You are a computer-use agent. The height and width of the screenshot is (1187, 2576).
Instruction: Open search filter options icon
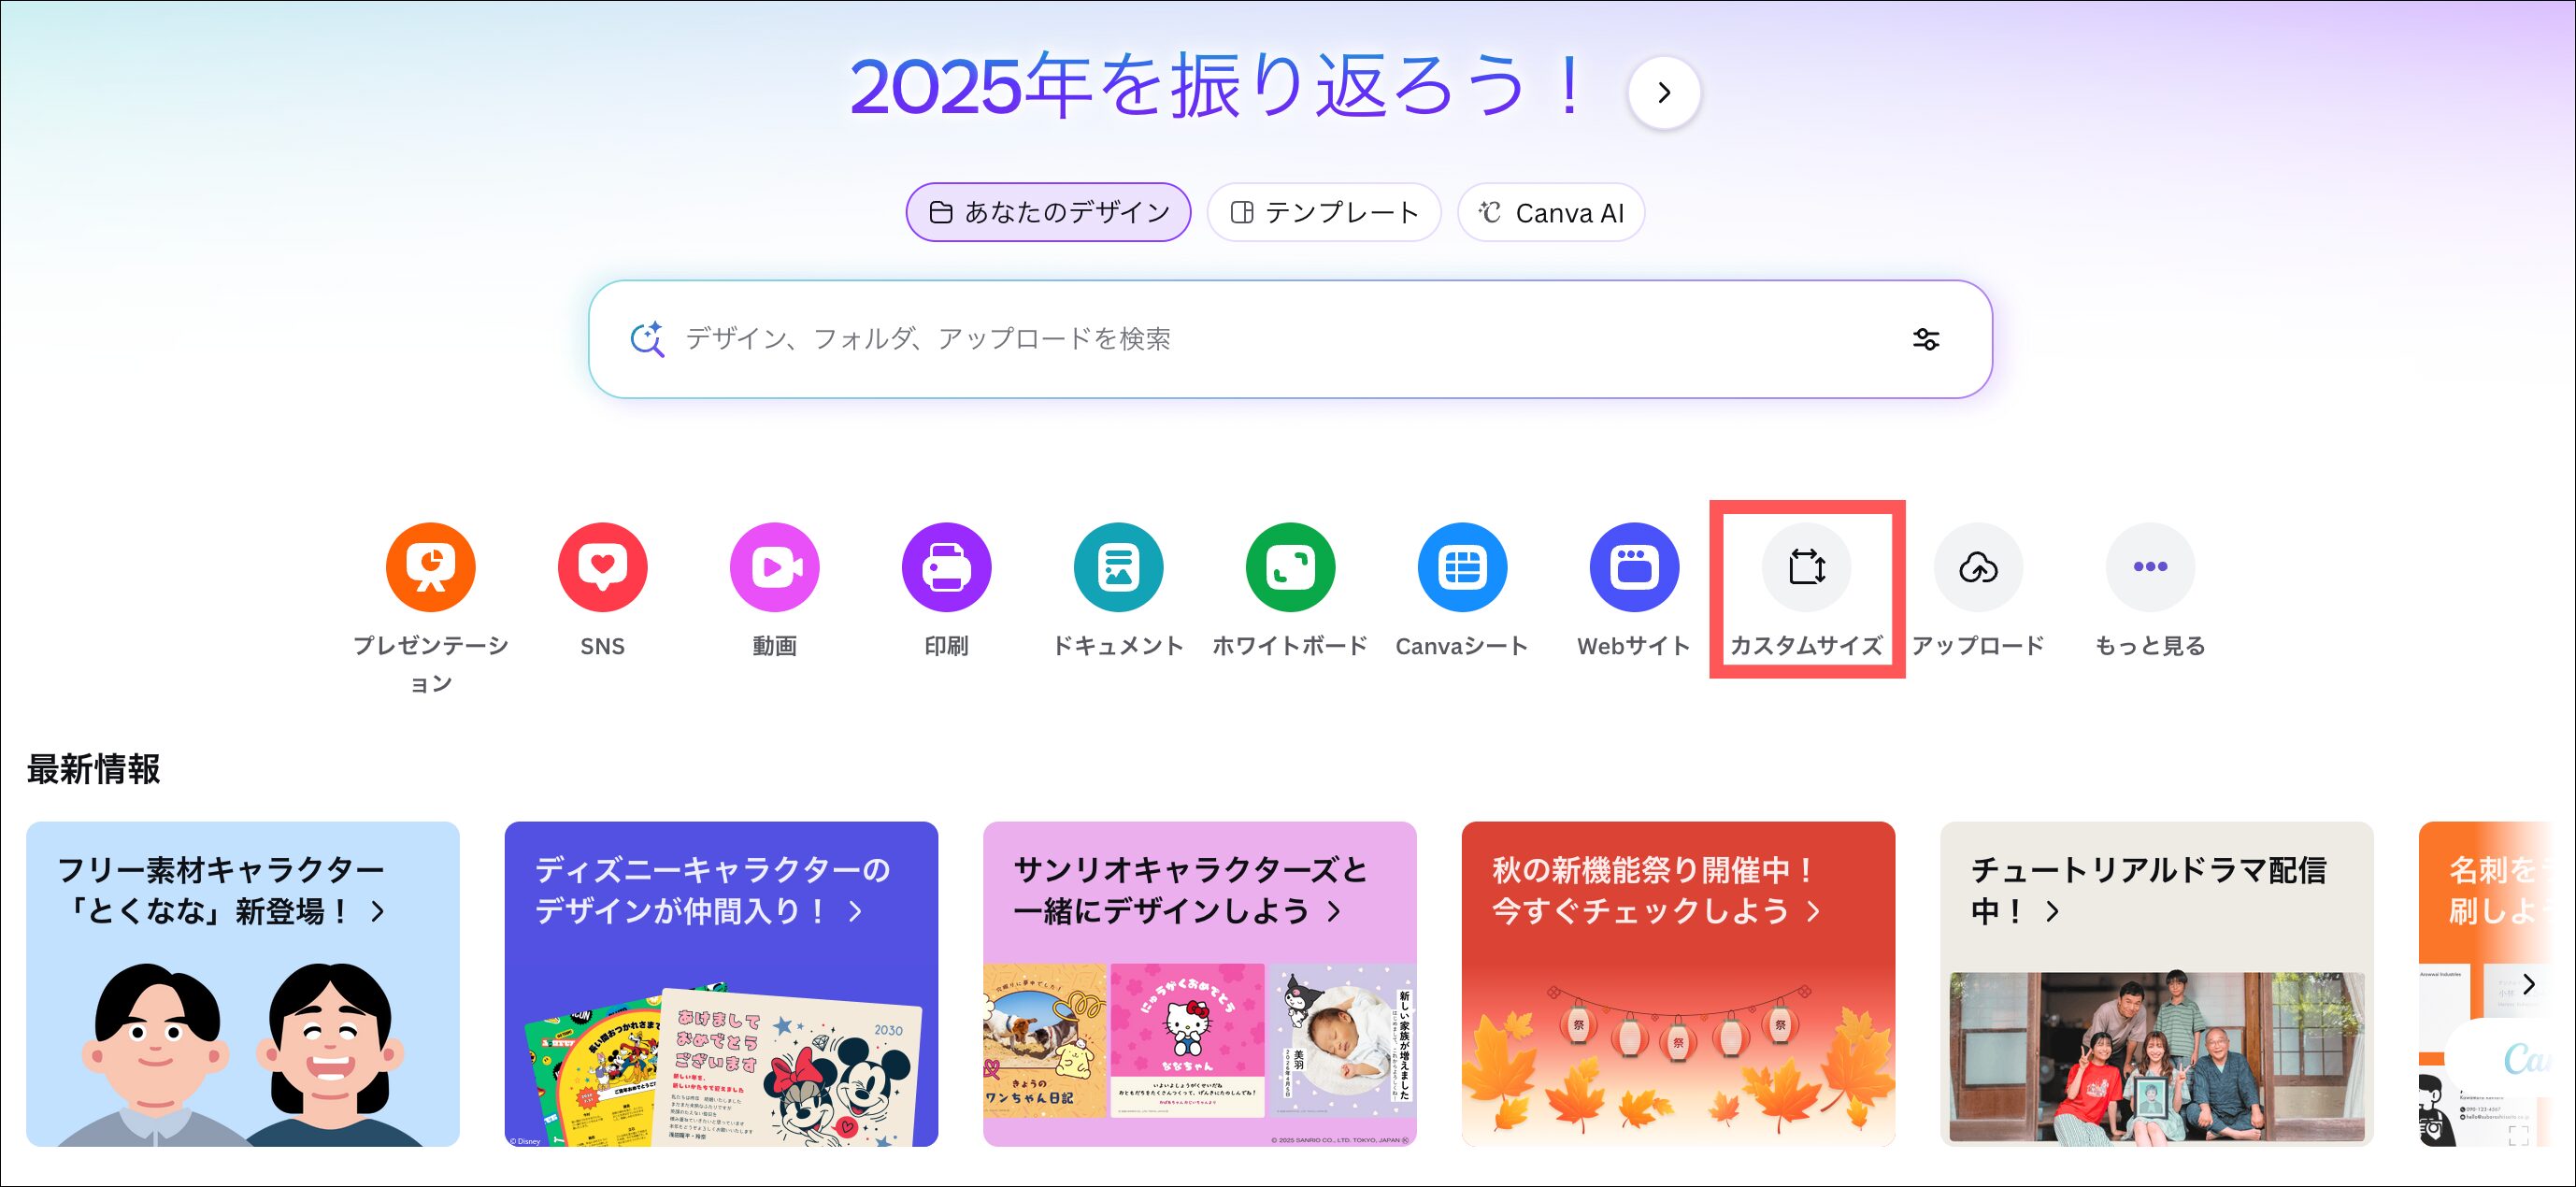tap(1926, 340)
